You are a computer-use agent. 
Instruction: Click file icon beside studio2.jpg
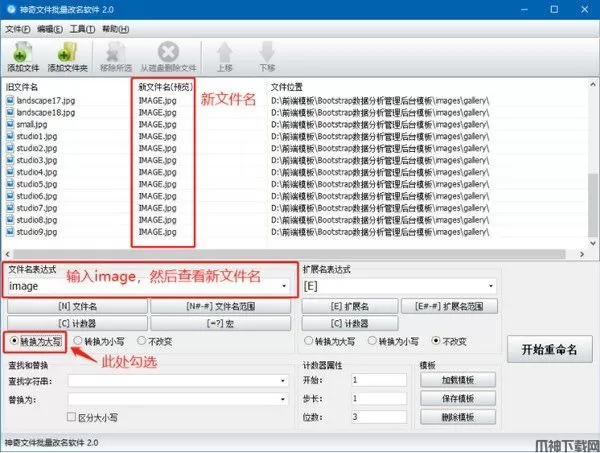coord(10,148)
